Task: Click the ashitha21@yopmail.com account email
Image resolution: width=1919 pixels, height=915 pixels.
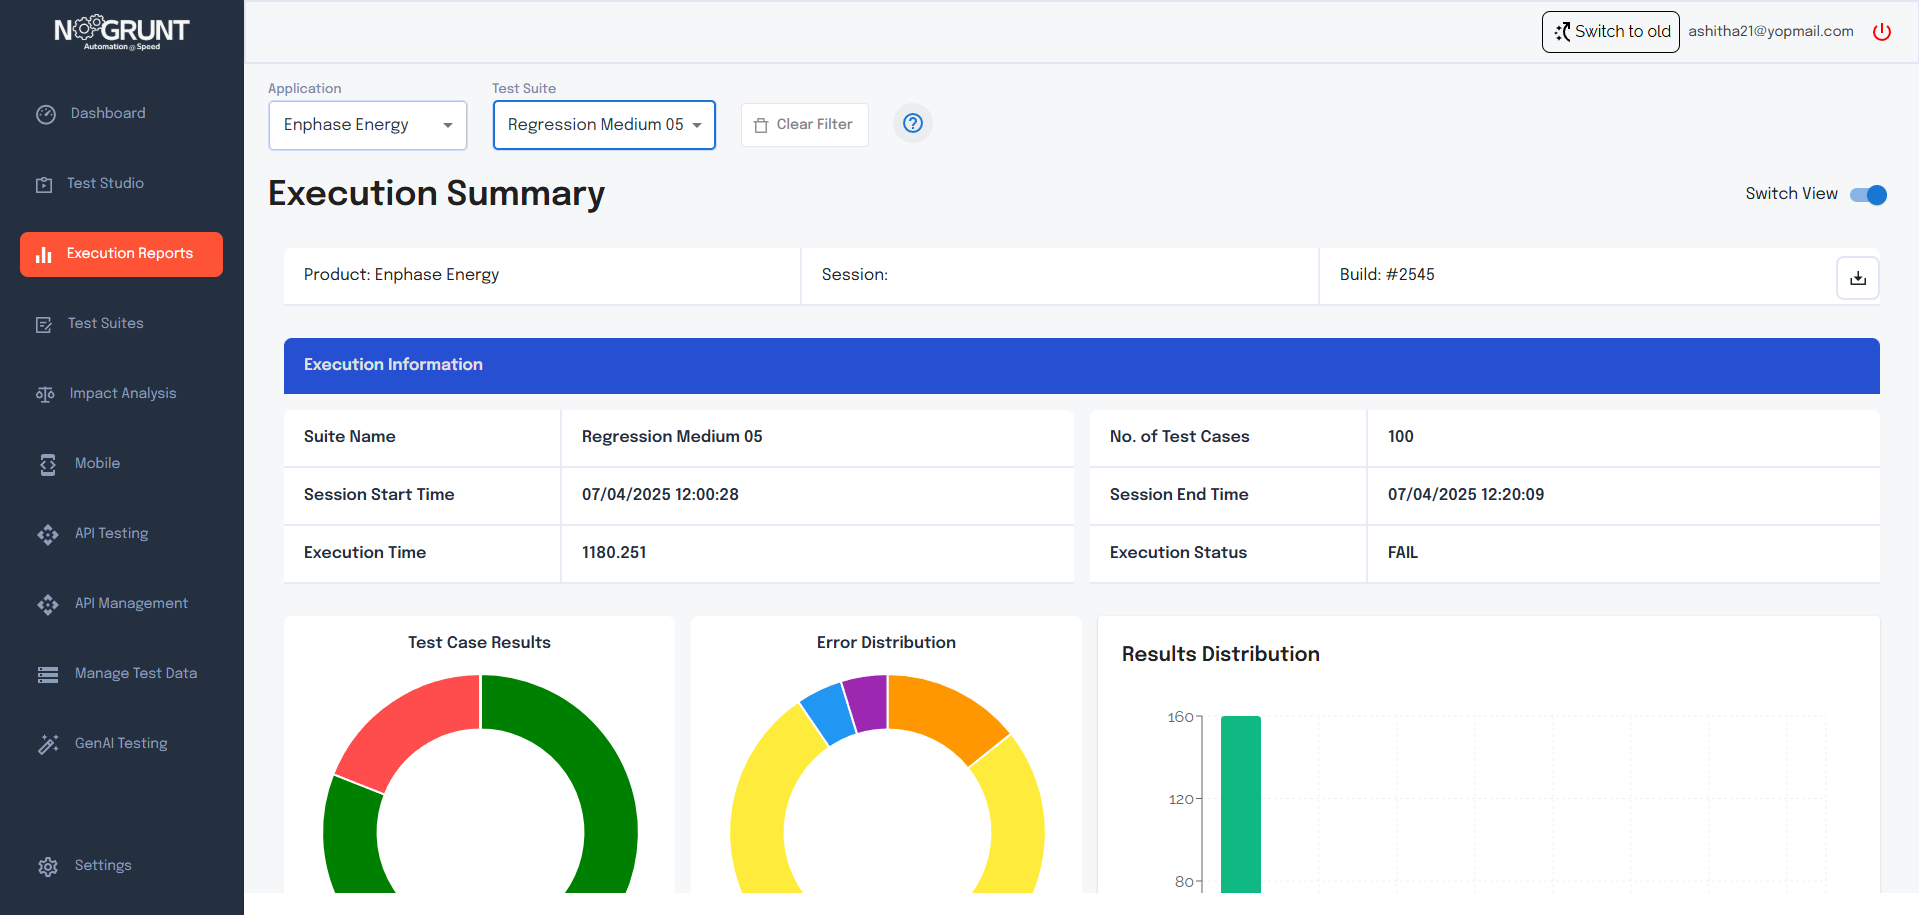Action: click(x=1771, y=32)
